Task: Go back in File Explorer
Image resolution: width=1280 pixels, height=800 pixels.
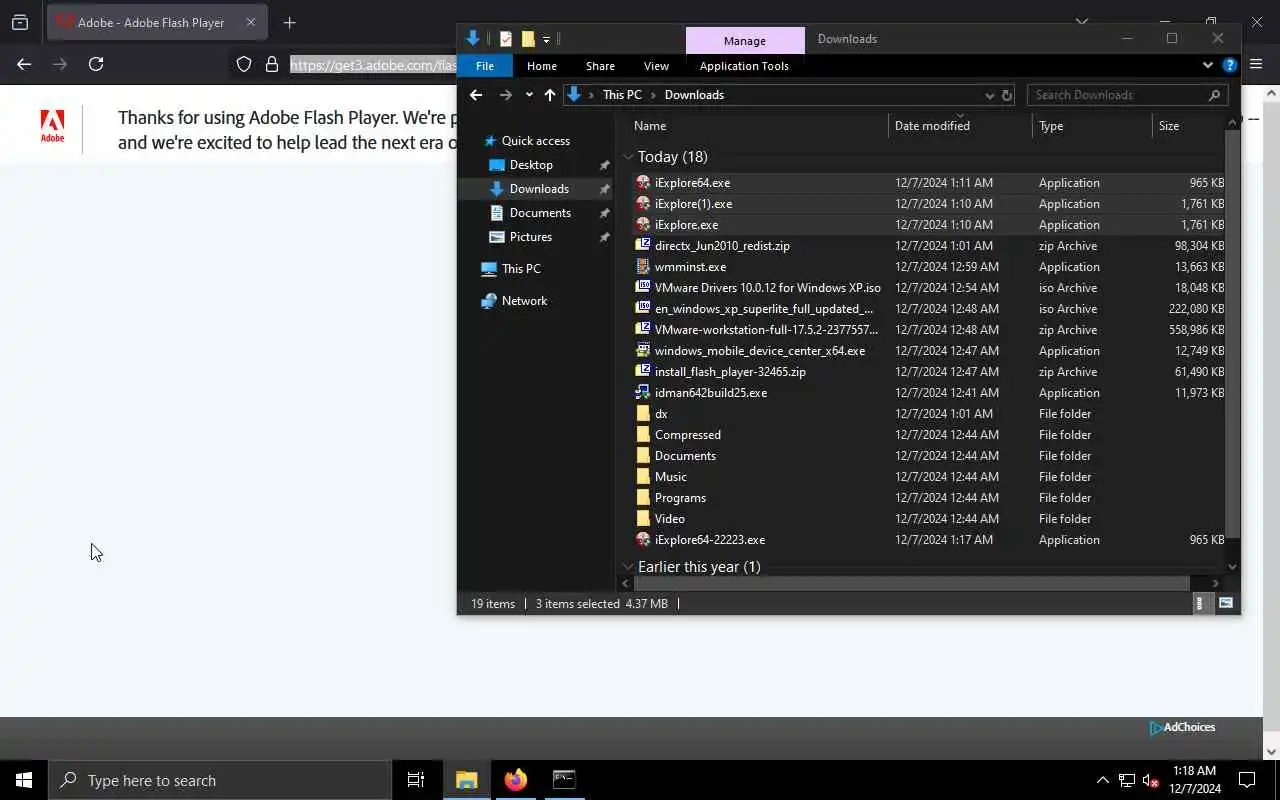Action: click(x=476, y=95)
